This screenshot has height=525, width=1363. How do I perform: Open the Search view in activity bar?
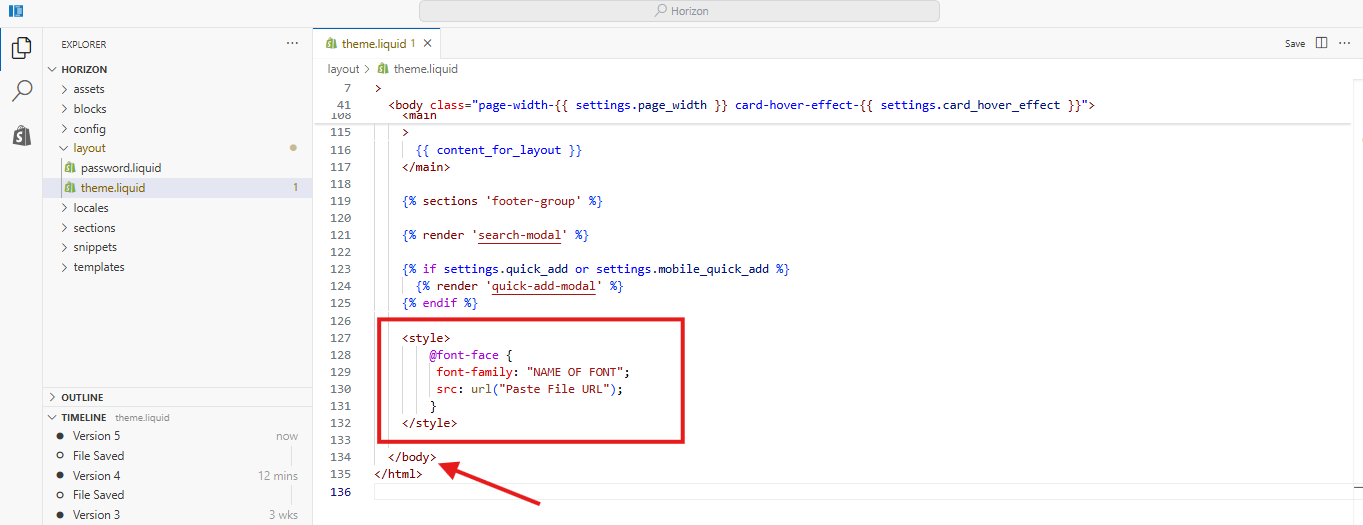[21, 91]
